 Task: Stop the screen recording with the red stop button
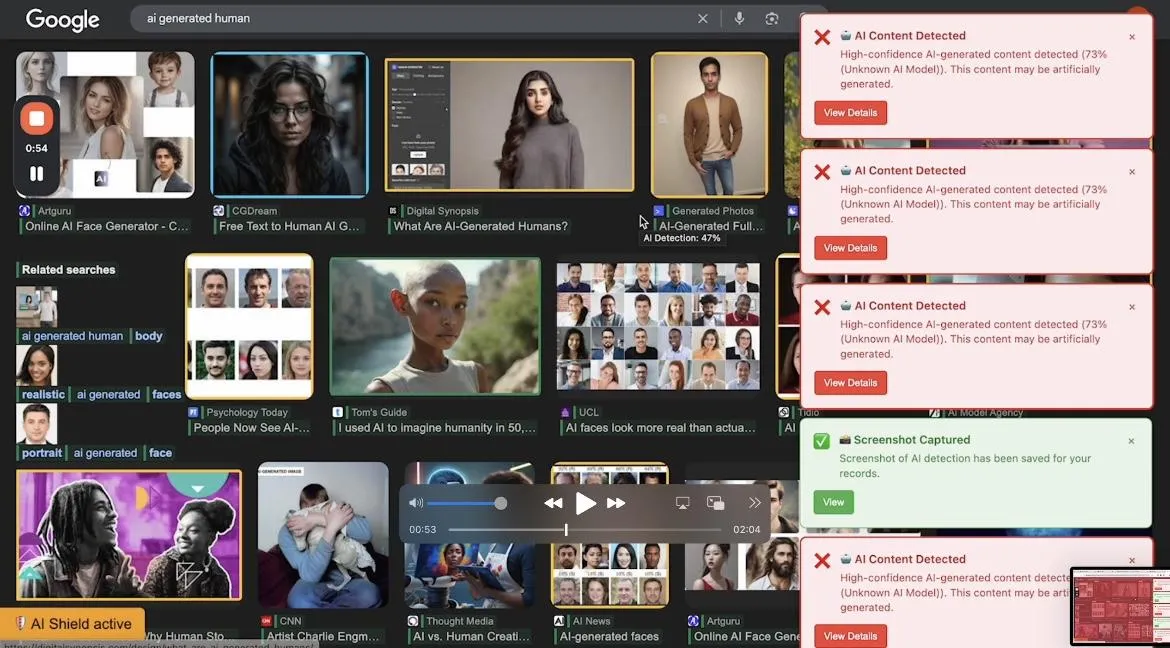[37, 118]
